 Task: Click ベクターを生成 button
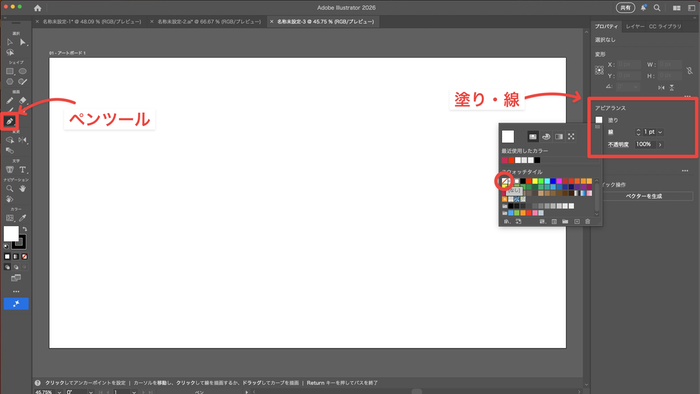pos(644,196)
